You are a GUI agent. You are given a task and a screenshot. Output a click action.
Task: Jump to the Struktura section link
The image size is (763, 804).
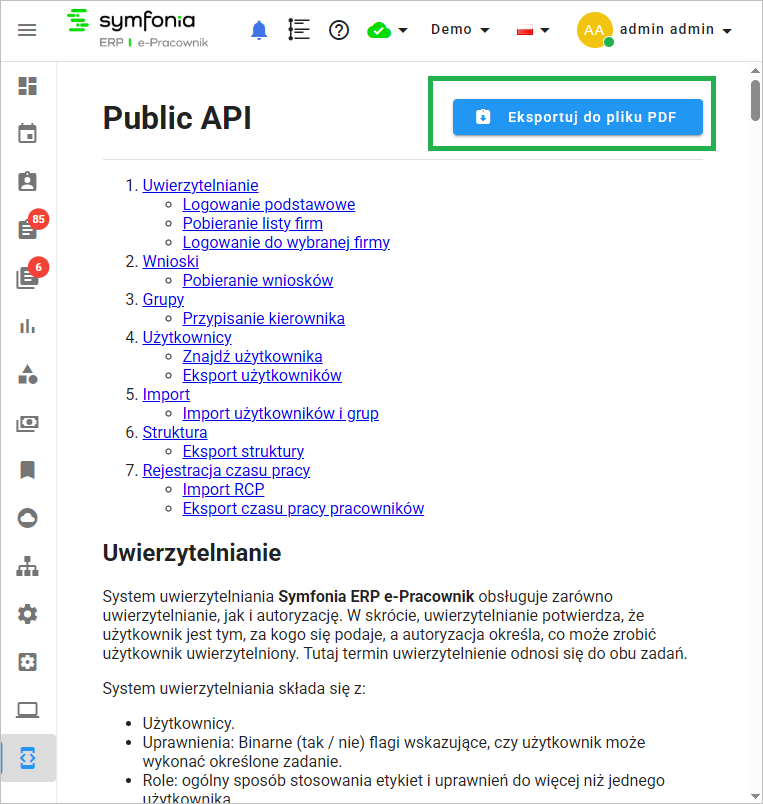click(x=175, y=432)
